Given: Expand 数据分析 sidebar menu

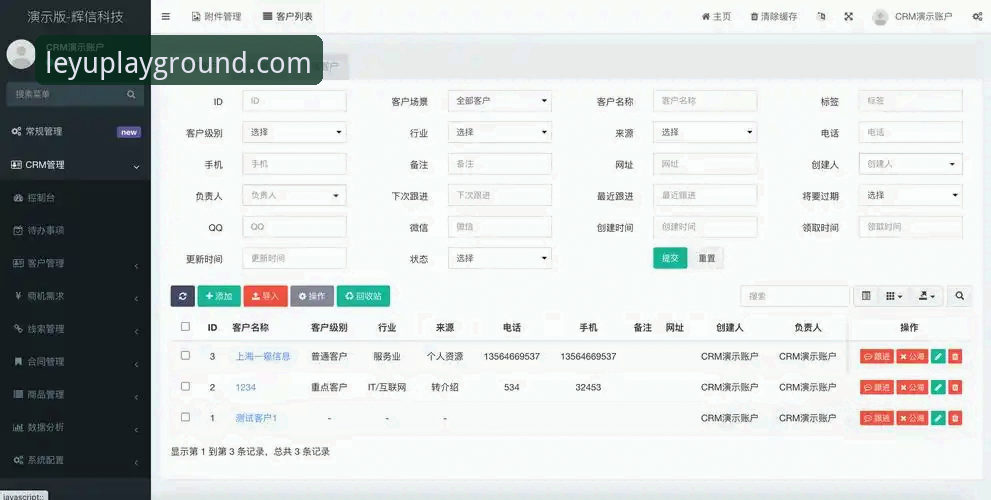Looking at the screenshot, I should pos(75,428).
